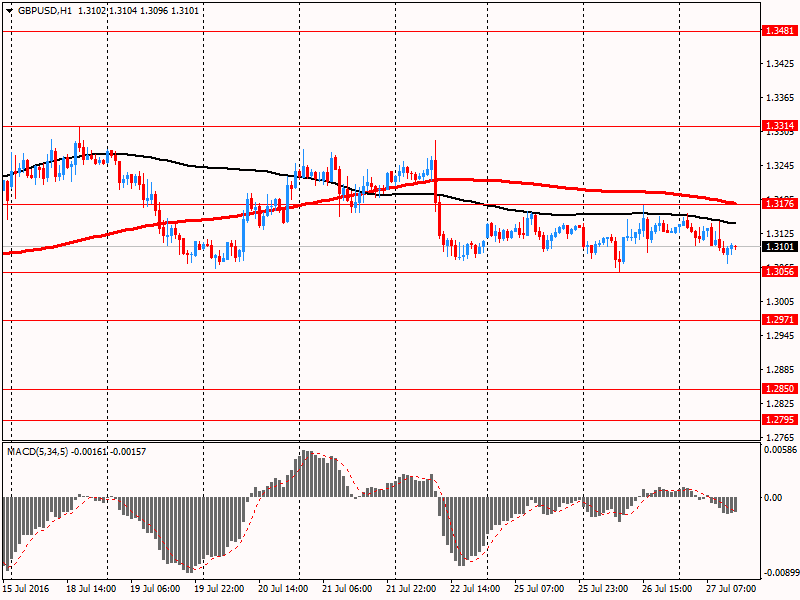The image size is (800, 600).
Task: Click the 1.2885 price scale value
Action: tap(780, 369)
